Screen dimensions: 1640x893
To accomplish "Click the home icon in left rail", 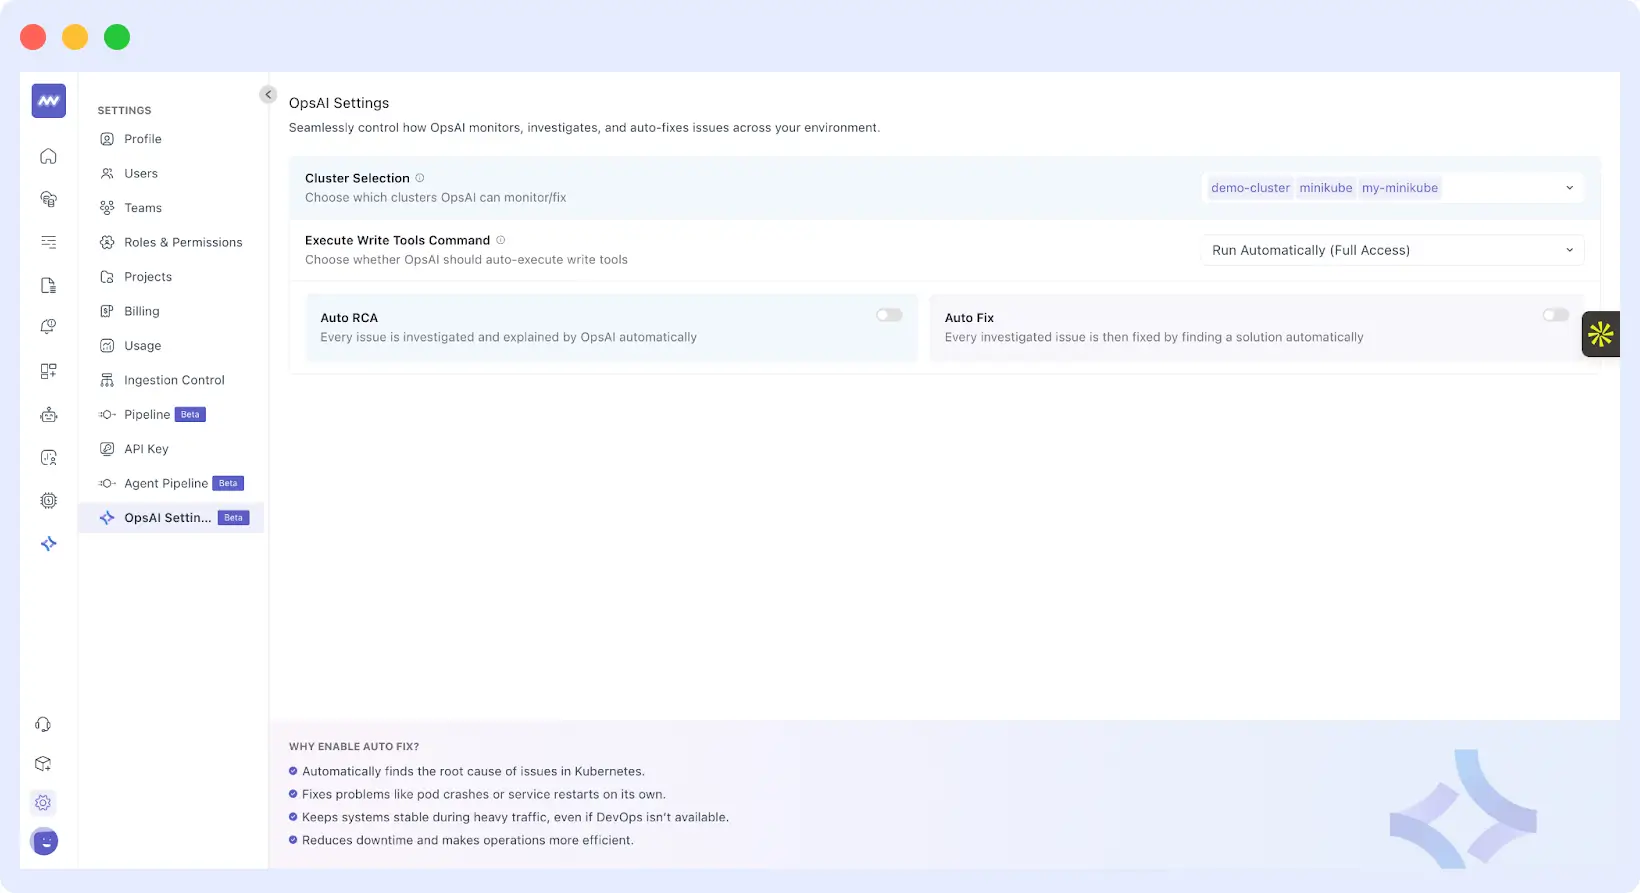I will pos(48,156).
